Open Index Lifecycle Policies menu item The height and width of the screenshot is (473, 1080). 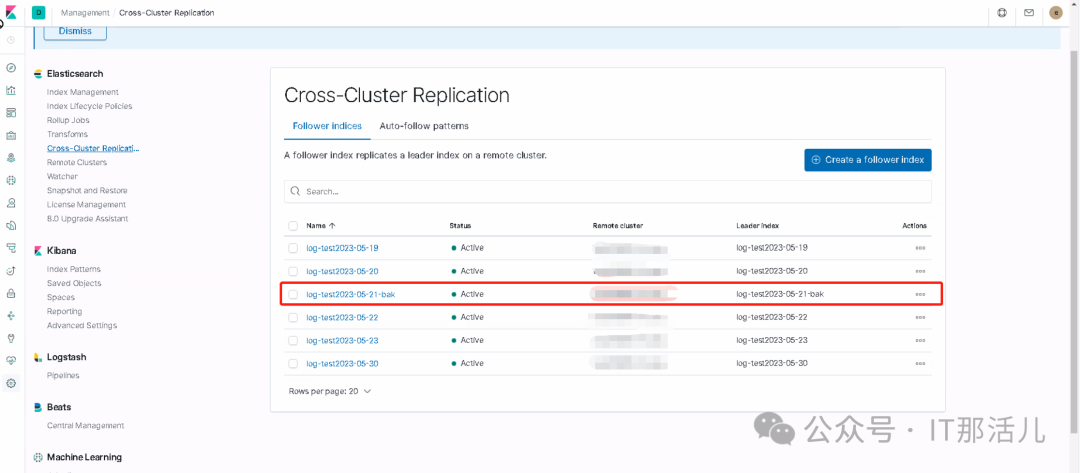pyautogui.click(x=90, y=106)
